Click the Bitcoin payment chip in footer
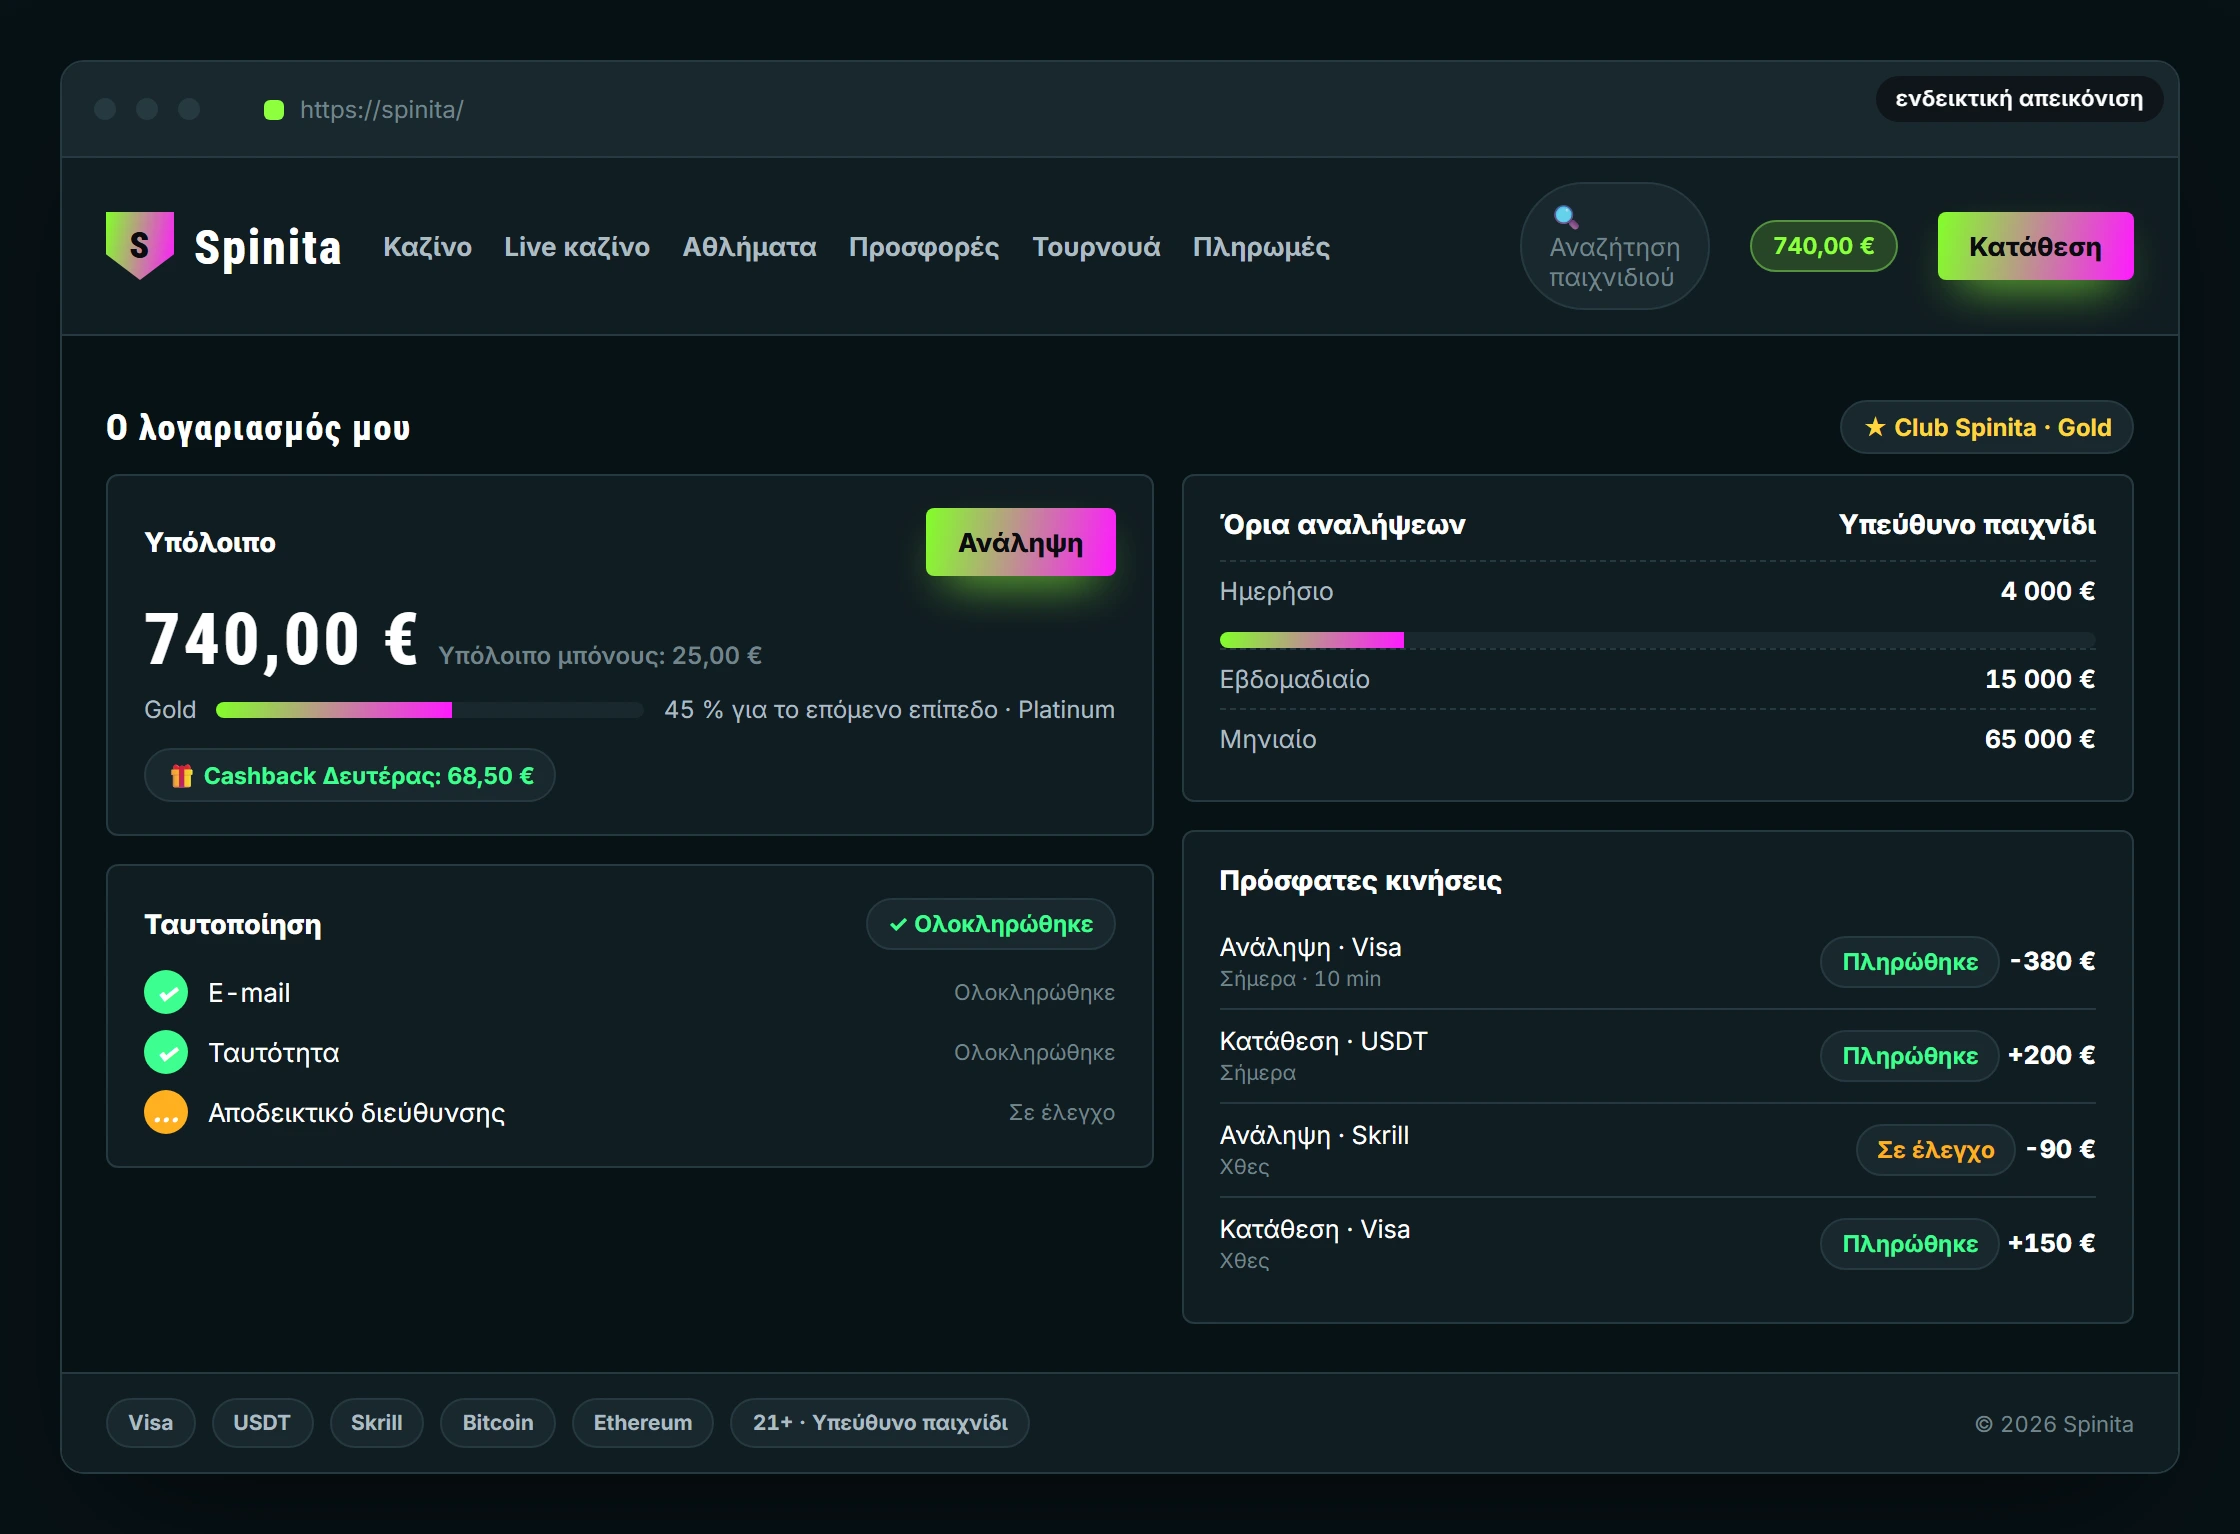 [x=497, y=1423]
